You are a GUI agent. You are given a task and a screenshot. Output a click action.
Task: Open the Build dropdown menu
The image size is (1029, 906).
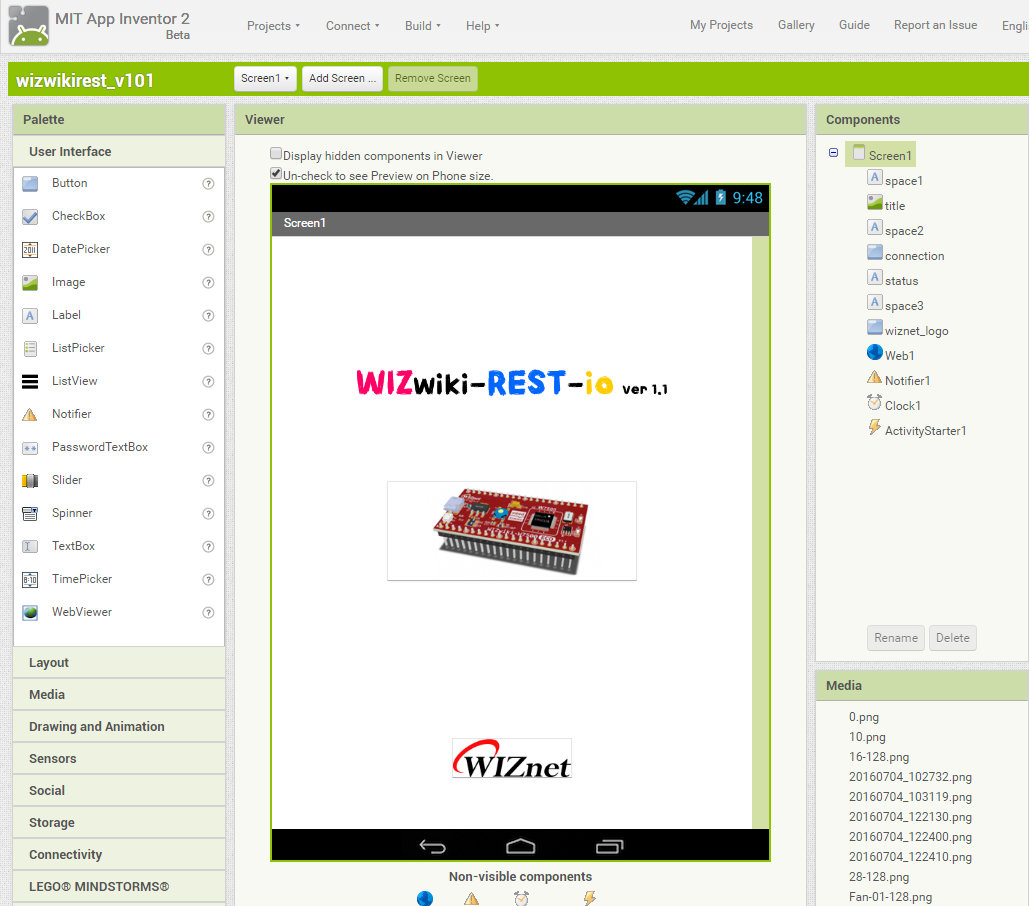[x=423, y=26]
